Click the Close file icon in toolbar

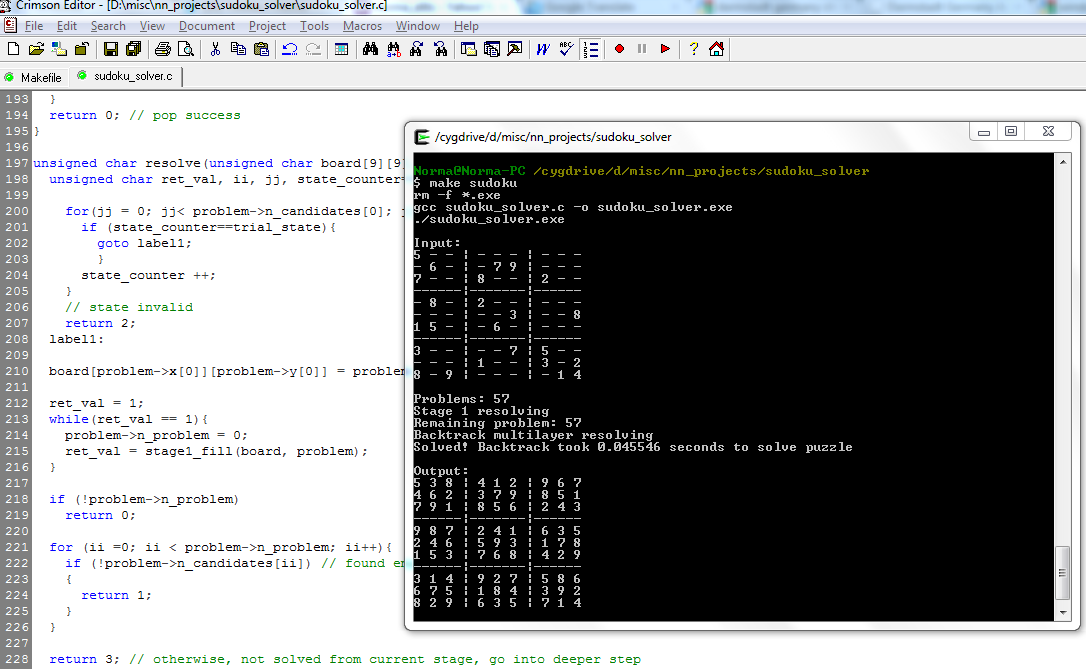click(x=82, y=49)
